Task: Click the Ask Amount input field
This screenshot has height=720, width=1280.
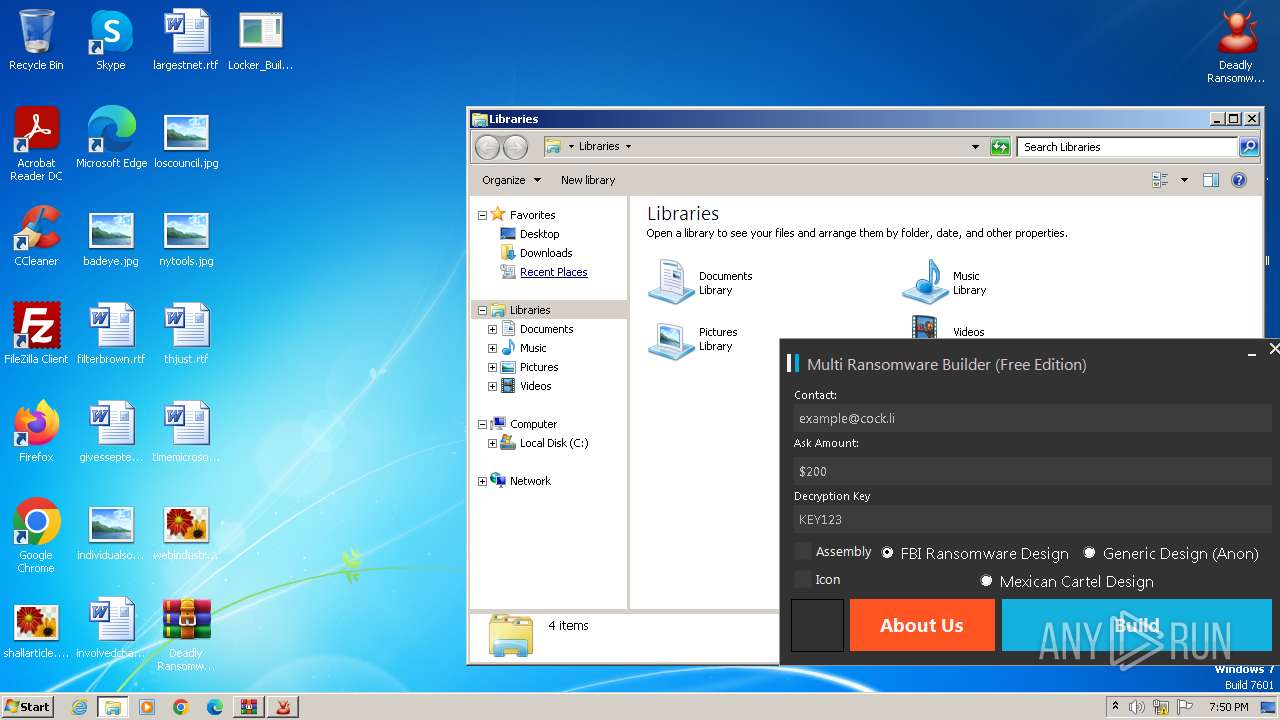Action: (1032, 470)
